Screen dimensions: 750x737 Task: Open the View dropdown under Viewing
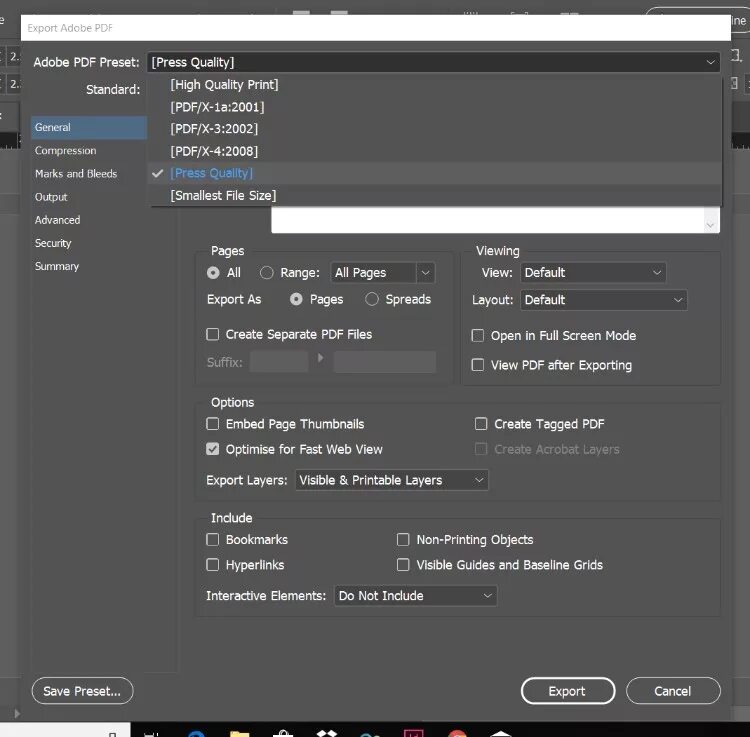593,273
